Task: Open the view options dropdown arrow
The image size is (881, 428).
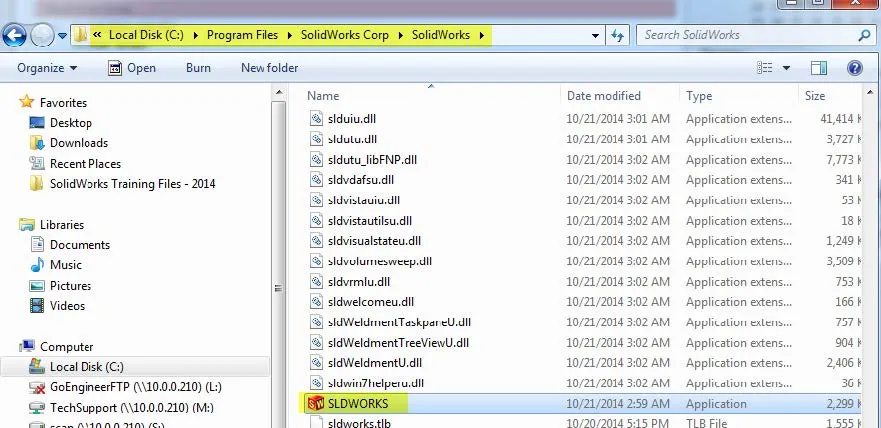Action: coord(786,68)
